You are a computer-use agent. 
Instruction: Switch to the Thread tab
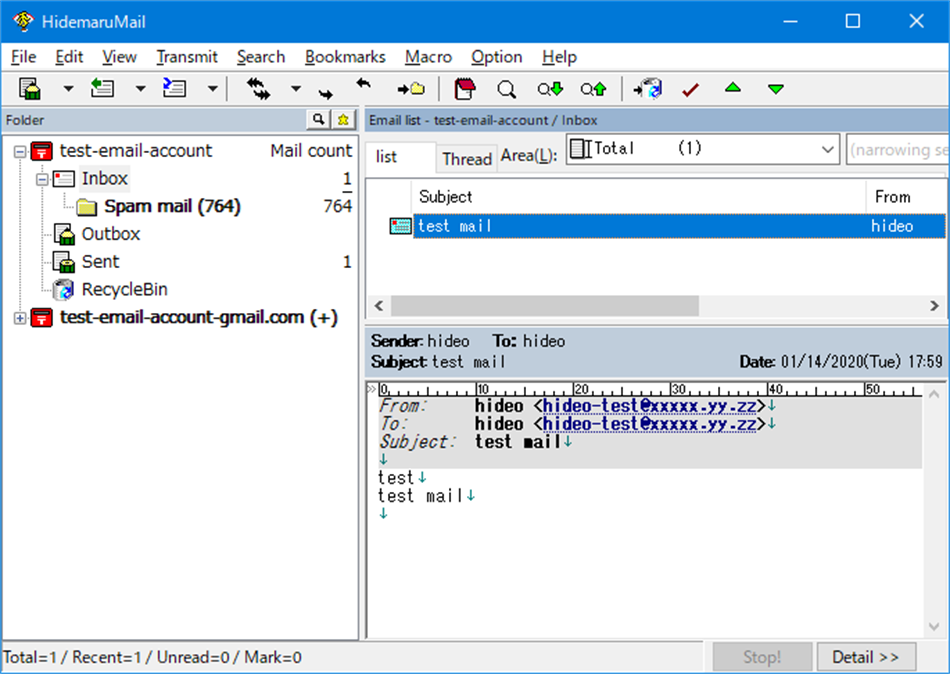point(467,159)
